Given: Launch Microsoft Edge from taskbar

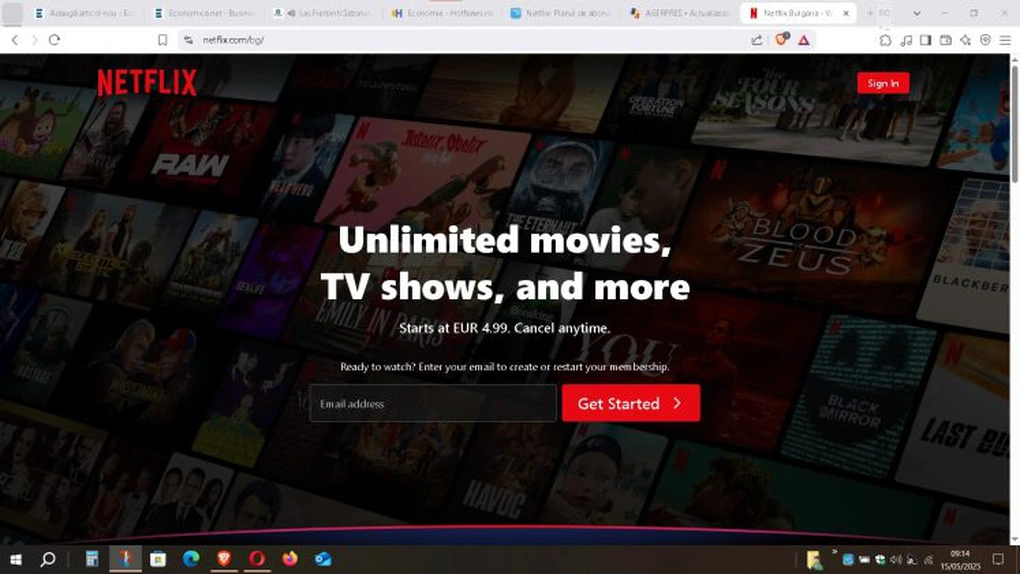Looking at the screenshot, I should coord(191,559).
